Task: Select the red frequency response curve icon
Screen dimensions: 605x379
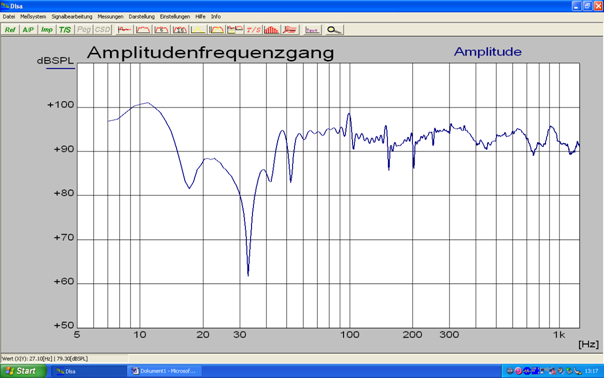Action: 143,30
